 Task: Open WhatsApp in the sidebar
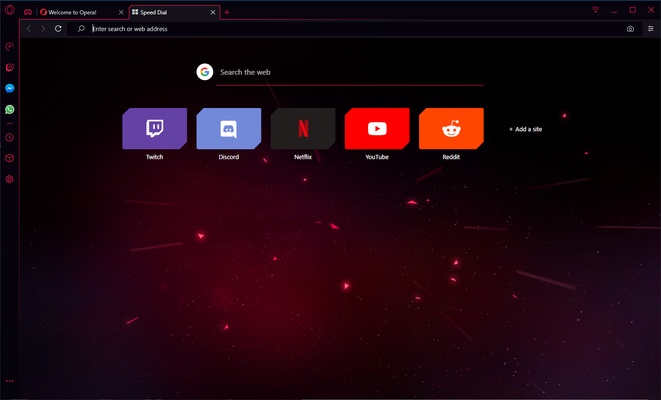point(9,109)
